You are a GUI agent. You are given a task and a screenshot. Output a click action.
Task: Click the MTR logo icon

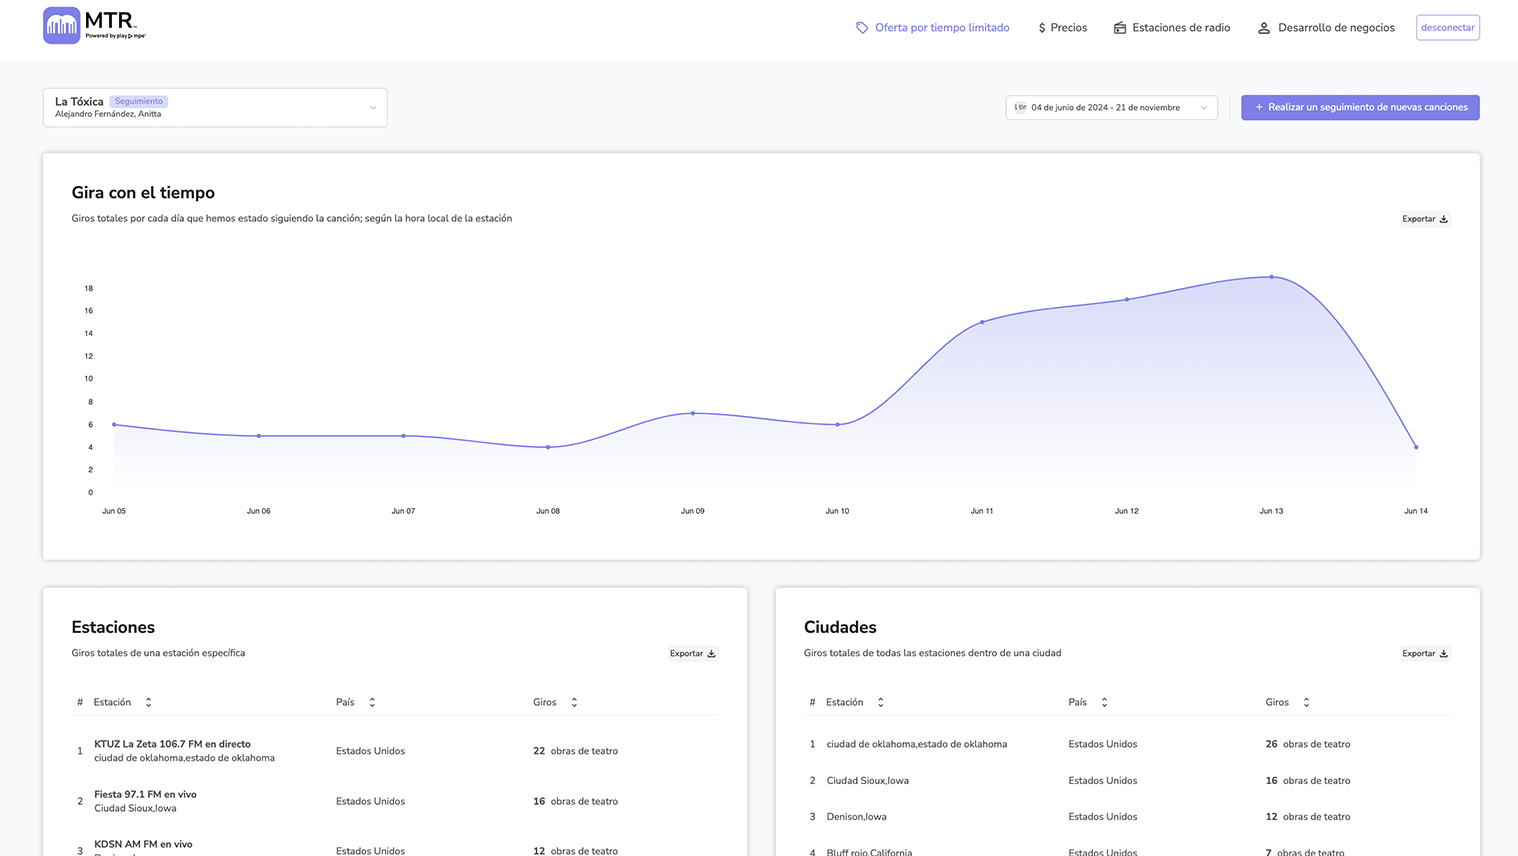point(61,26)
